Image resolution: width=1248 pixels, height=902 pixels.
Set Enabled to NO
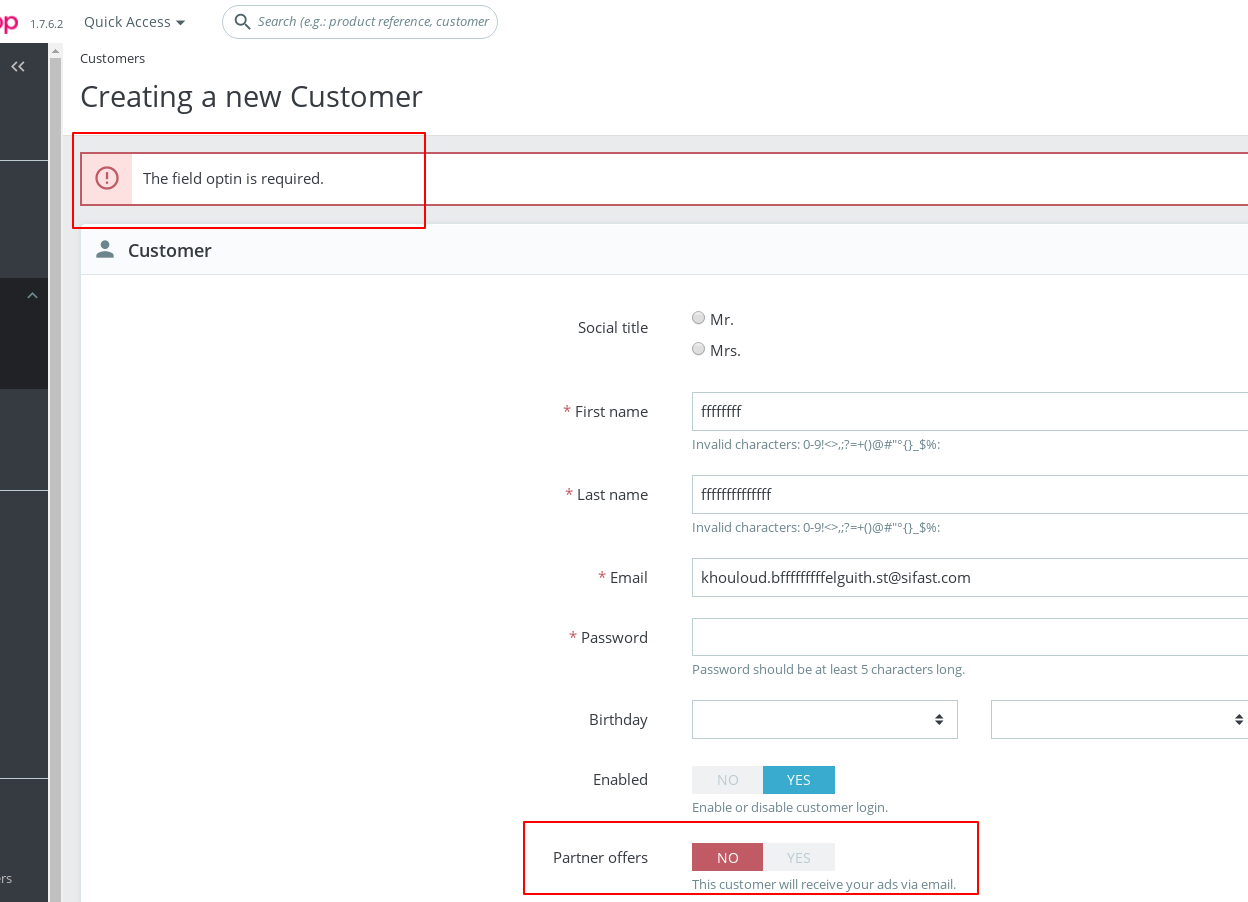click(727, 780)
